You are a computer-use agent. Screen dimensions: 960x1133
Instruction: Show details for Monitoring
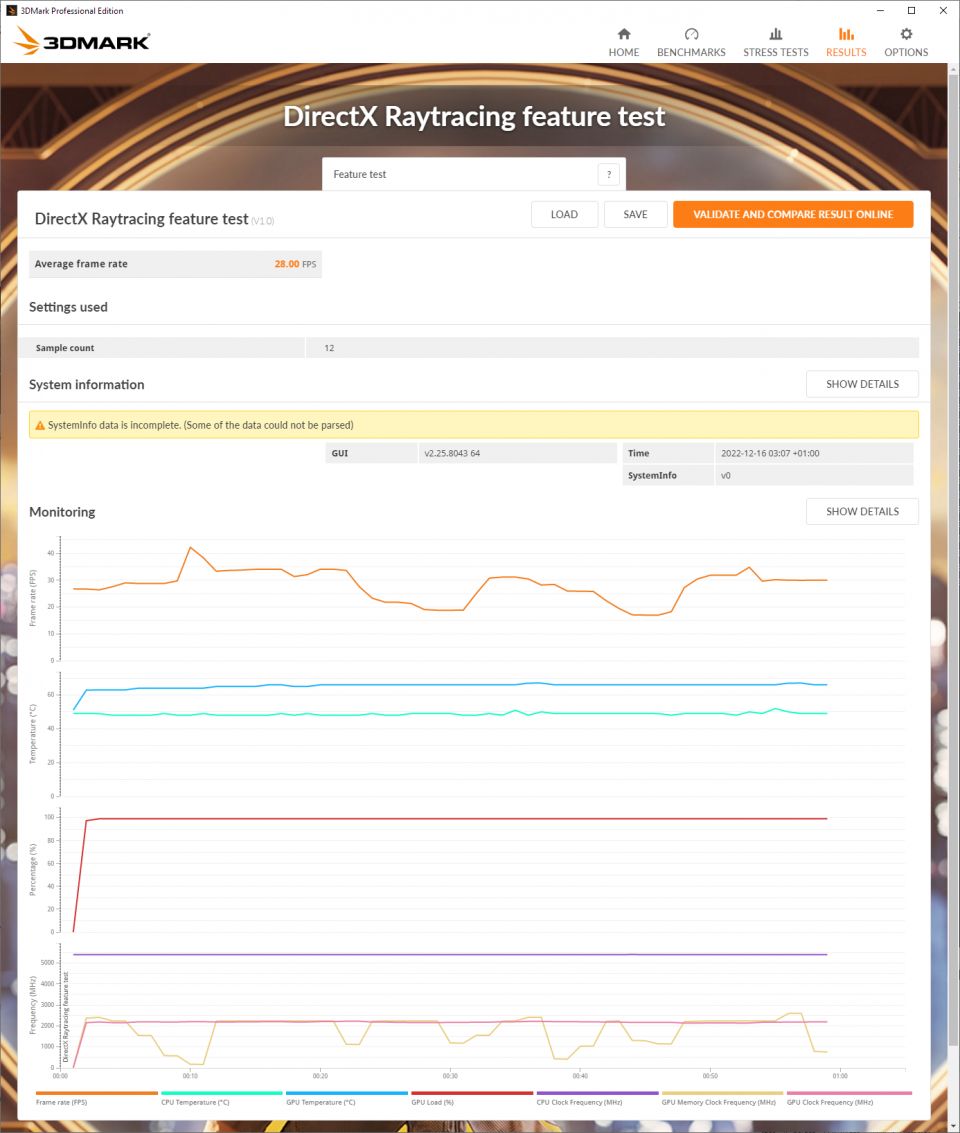tap(862, 511)
